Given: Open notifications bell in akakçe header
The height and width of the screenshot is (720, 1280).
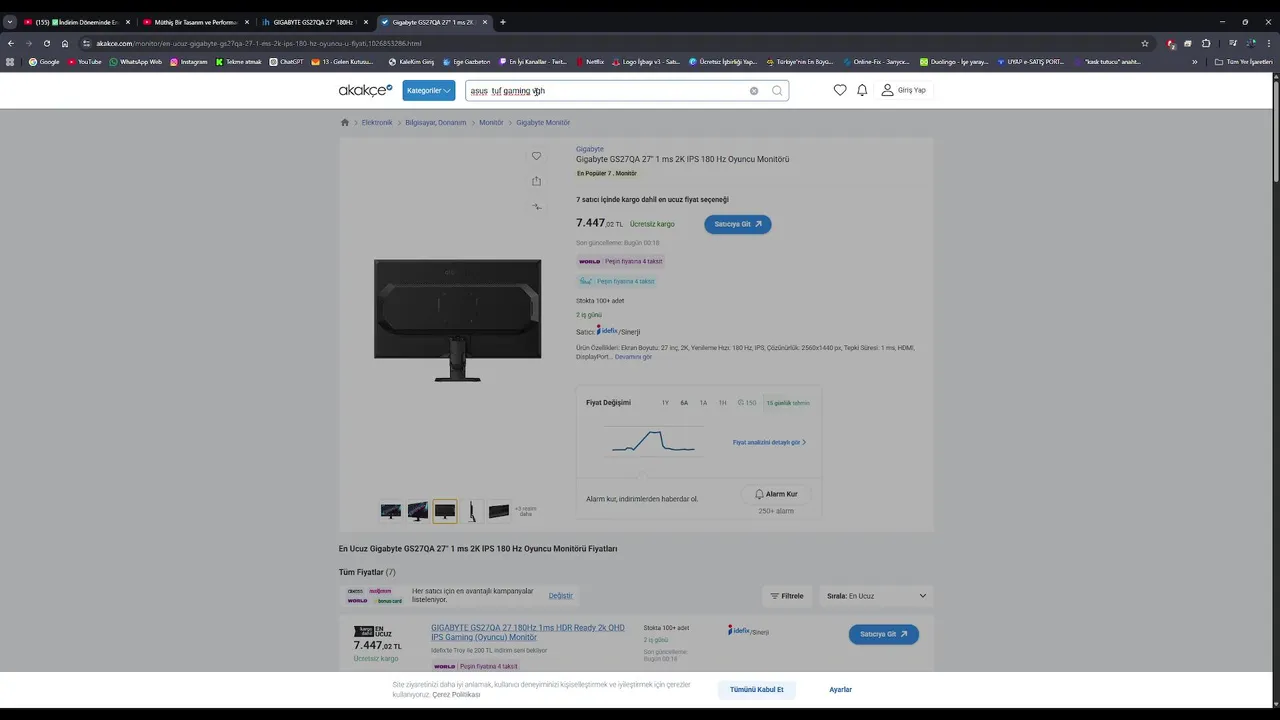Looking at the screenshot, I should [862, 90].
